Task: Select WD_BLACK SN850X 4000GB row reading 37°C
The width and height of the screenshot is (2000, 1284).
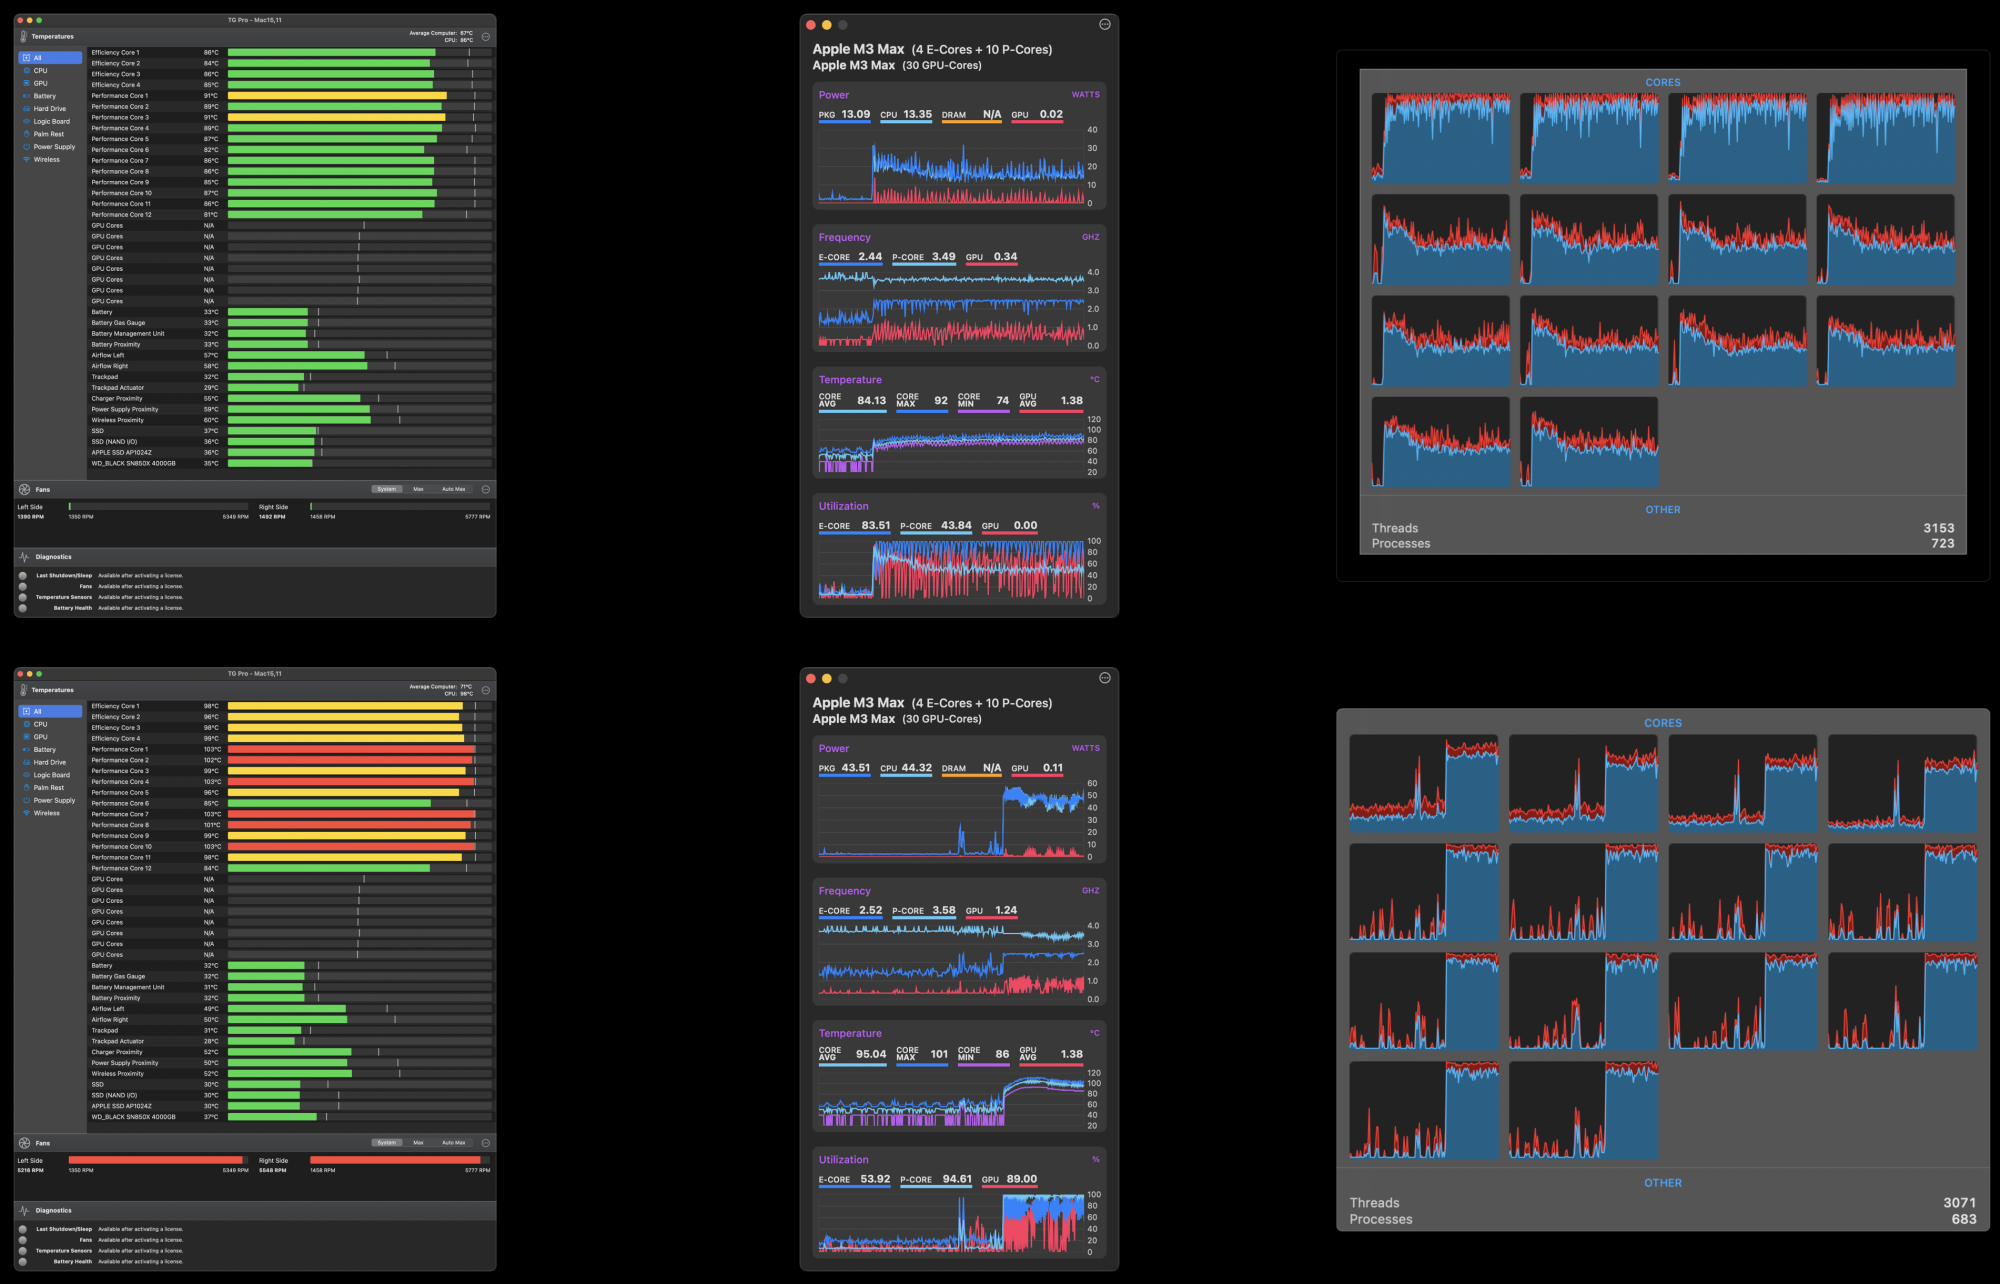Action: 290,1117
